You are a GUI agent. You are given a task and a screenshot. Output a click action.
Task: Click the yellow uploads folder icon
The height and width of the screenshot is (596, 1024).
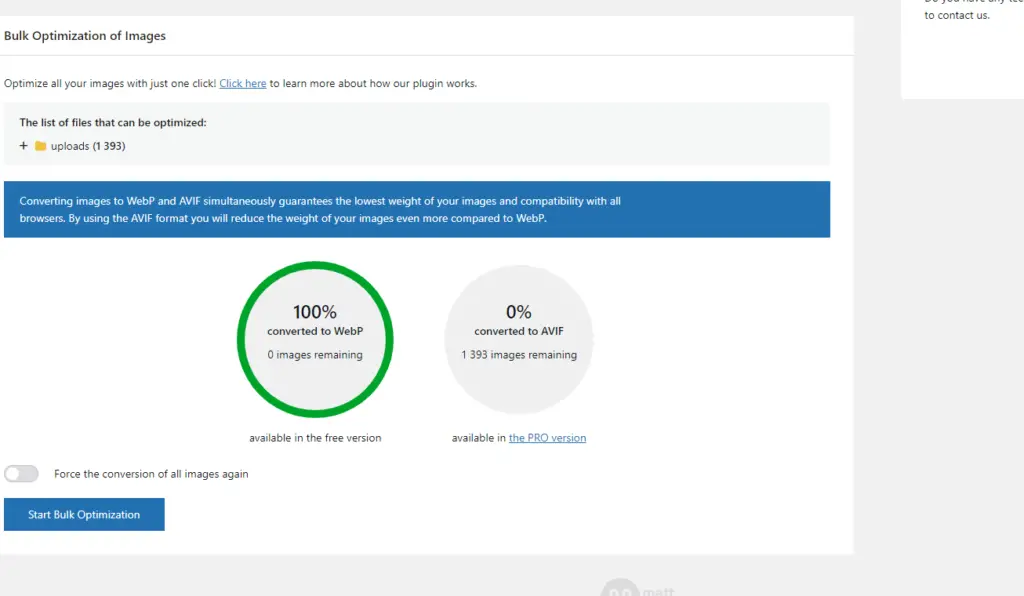click(x=40, y=146)
